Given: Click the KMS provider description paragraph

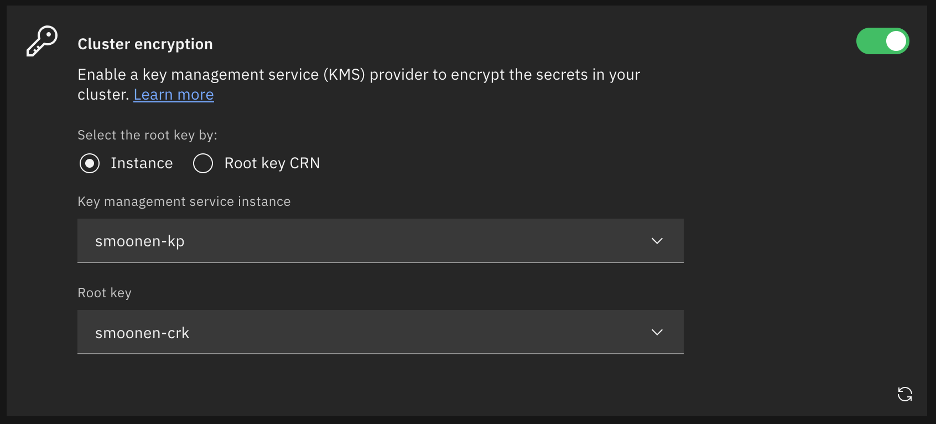Looking at the screenshot, I should pyautogui.click(x=358, y=75).
